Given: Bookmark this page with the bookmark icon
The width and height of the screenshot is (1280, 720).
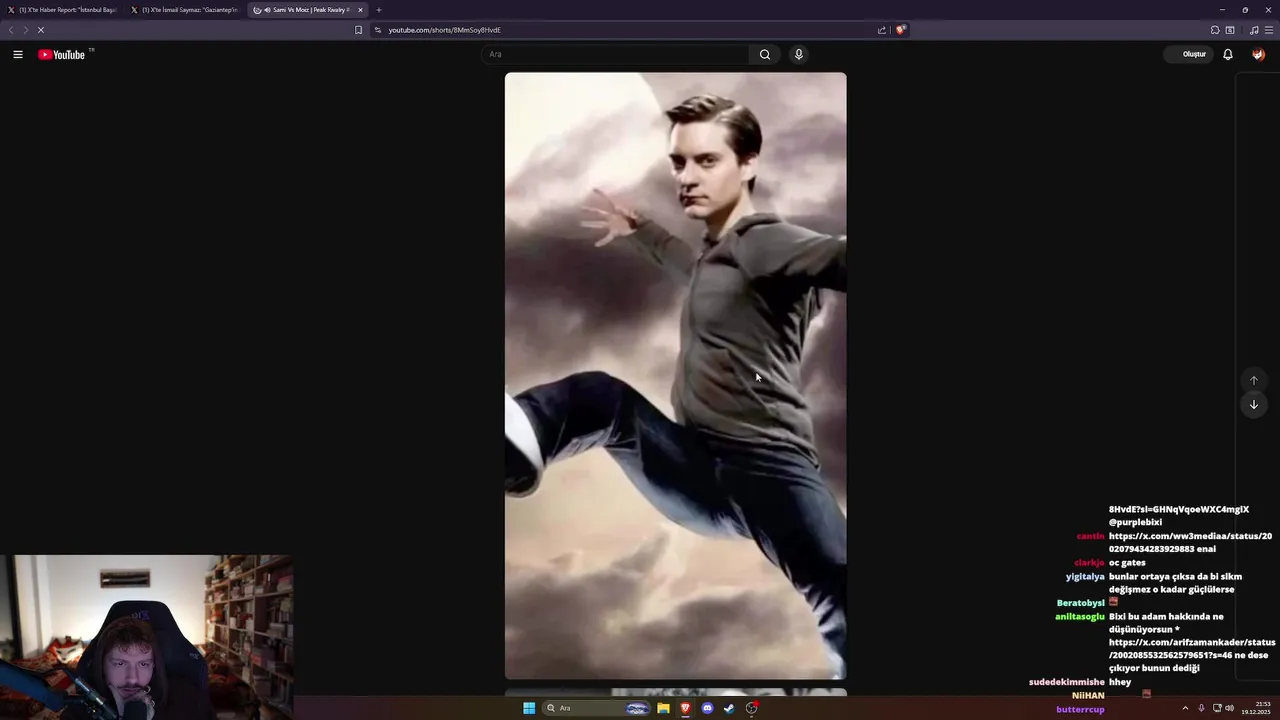Looking at the screenshot, I should [x=358, y=30].
